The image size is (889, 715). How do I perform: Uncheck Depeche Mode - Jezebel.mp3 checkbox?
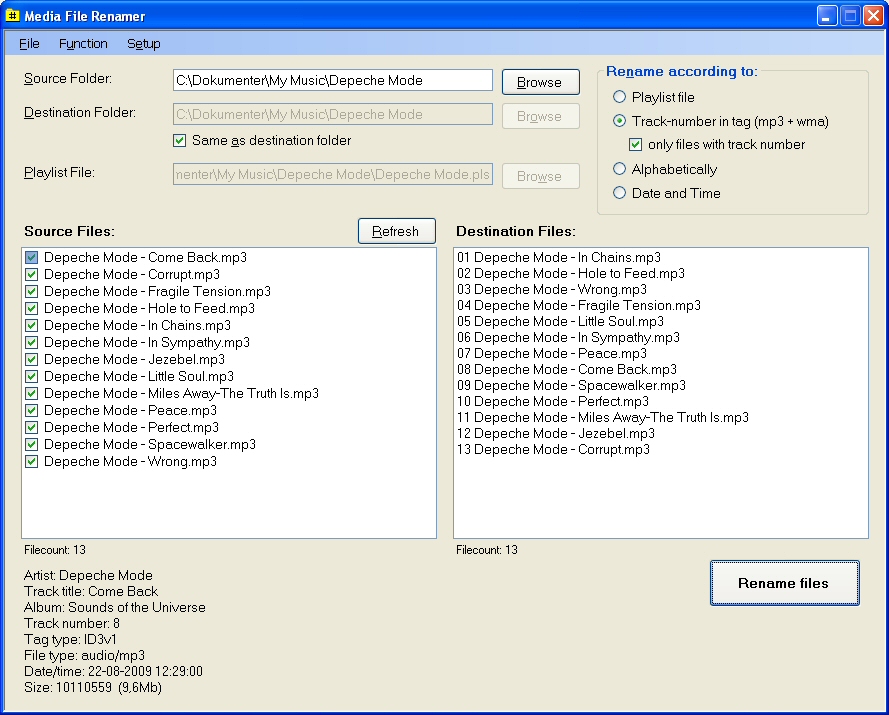[32, 359]
